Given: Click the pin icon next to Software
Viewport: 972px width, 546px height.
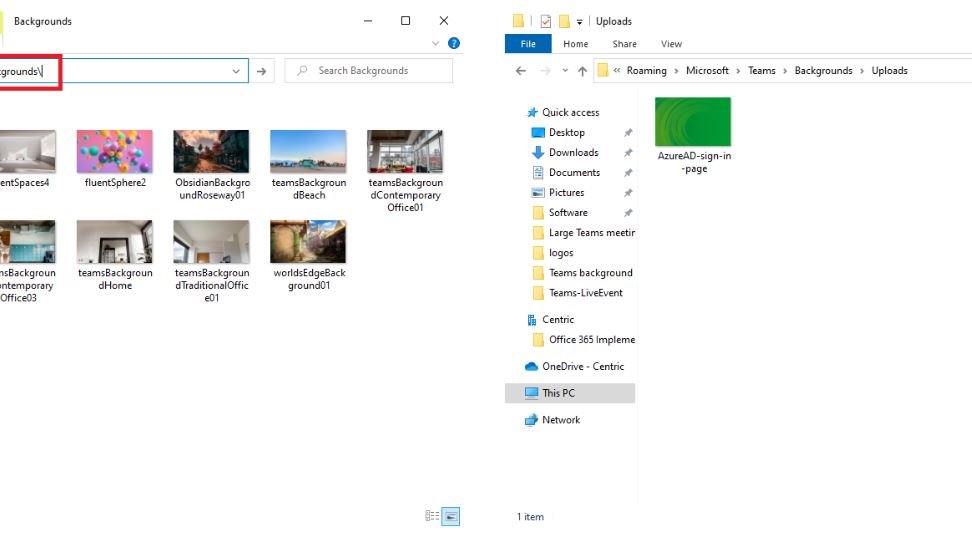Looking at the screenshot, I should [x=628, y=213].
